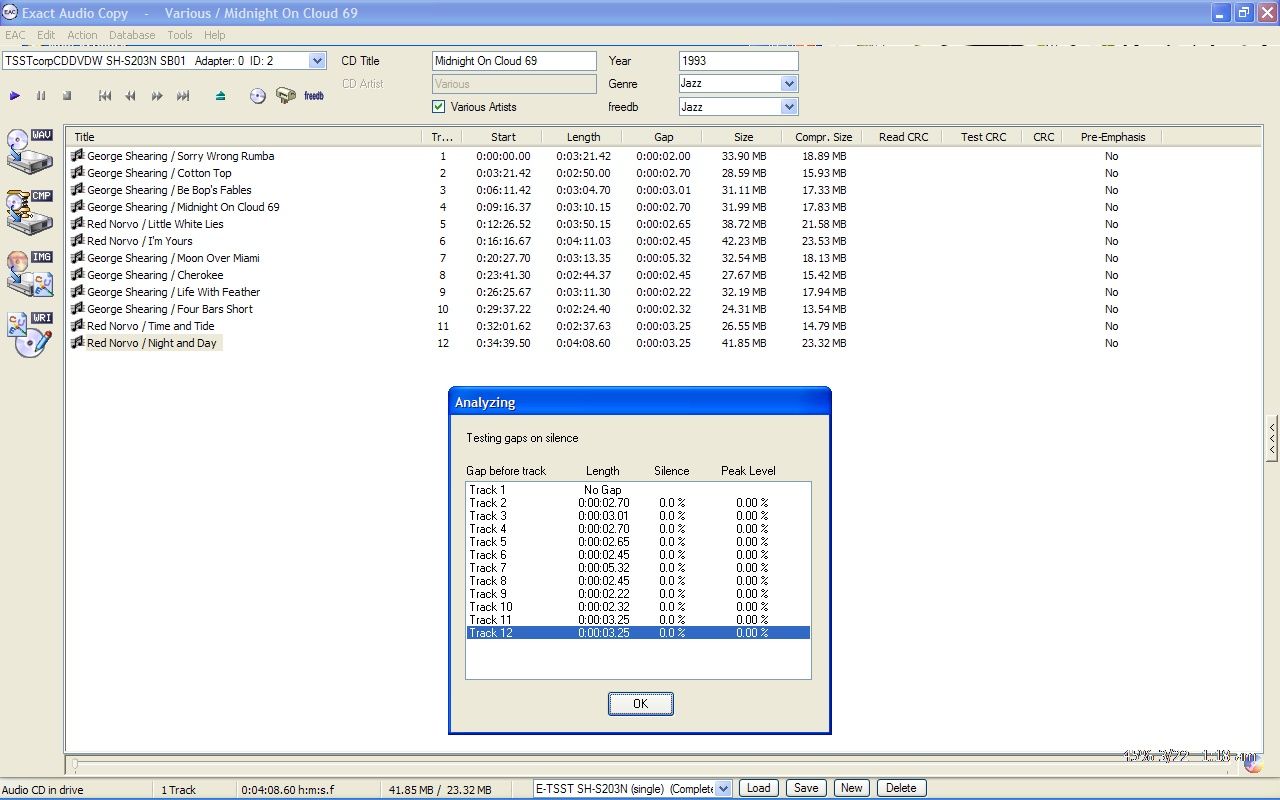Open the EAC menu
The image size is (1280, 800).
point(15,35)
